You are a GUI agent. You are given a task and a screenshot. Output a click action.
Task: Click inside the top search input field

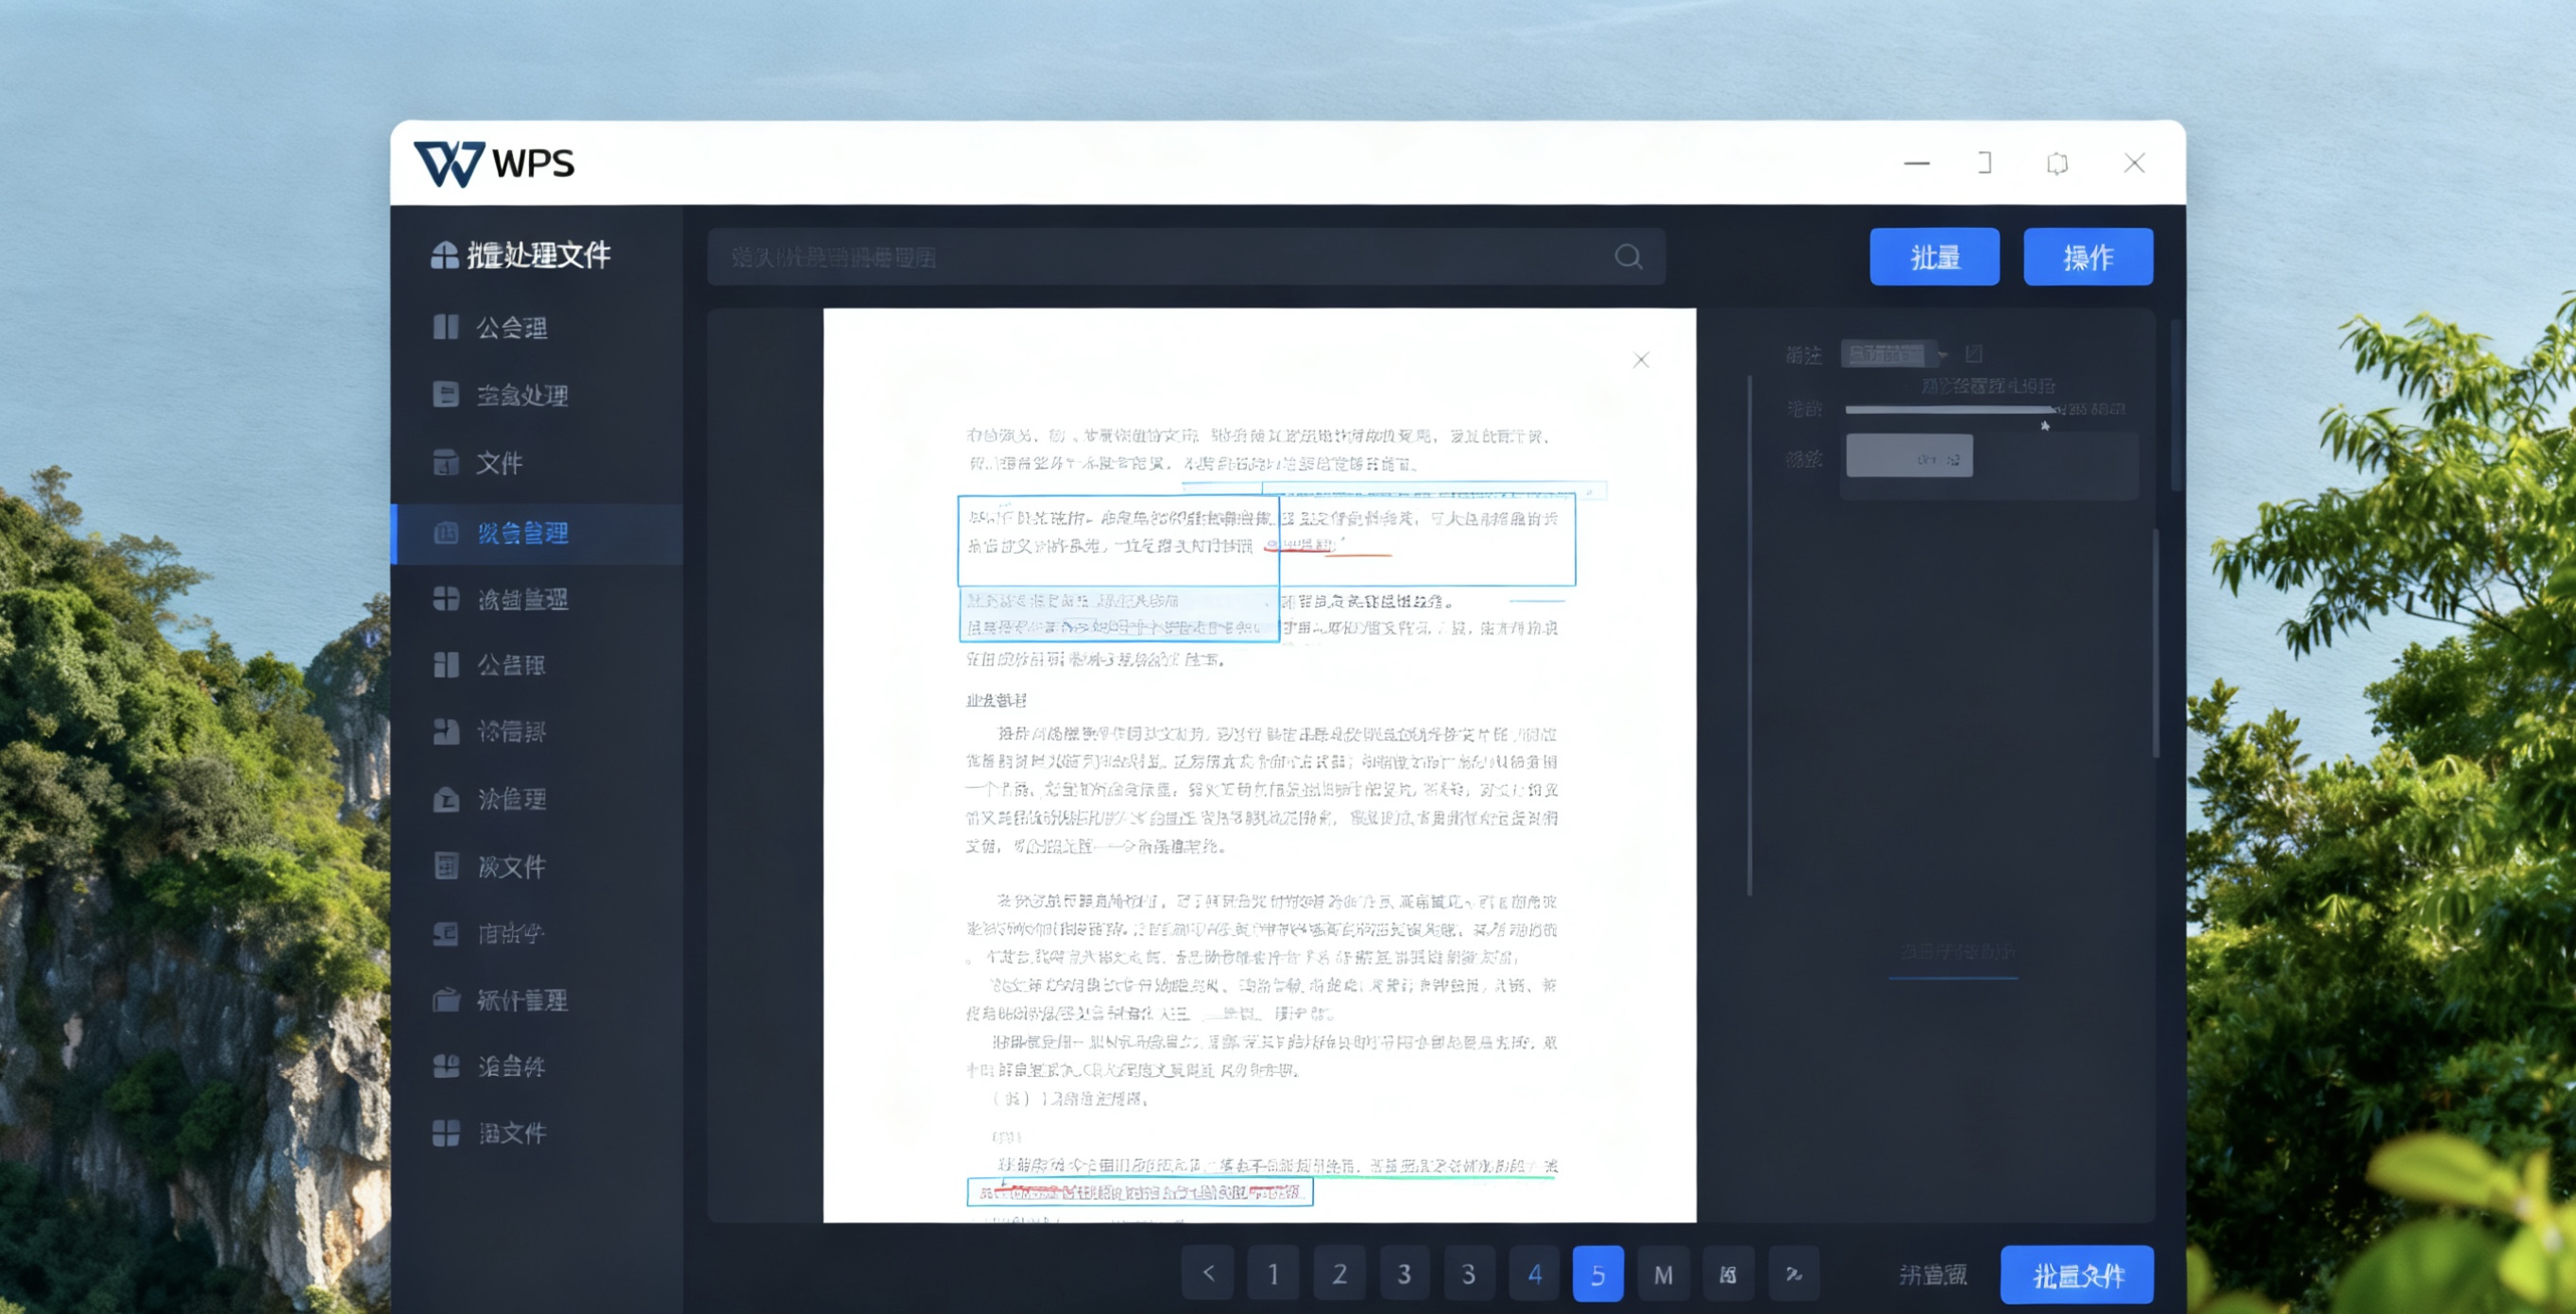(x=1100, y=256)
